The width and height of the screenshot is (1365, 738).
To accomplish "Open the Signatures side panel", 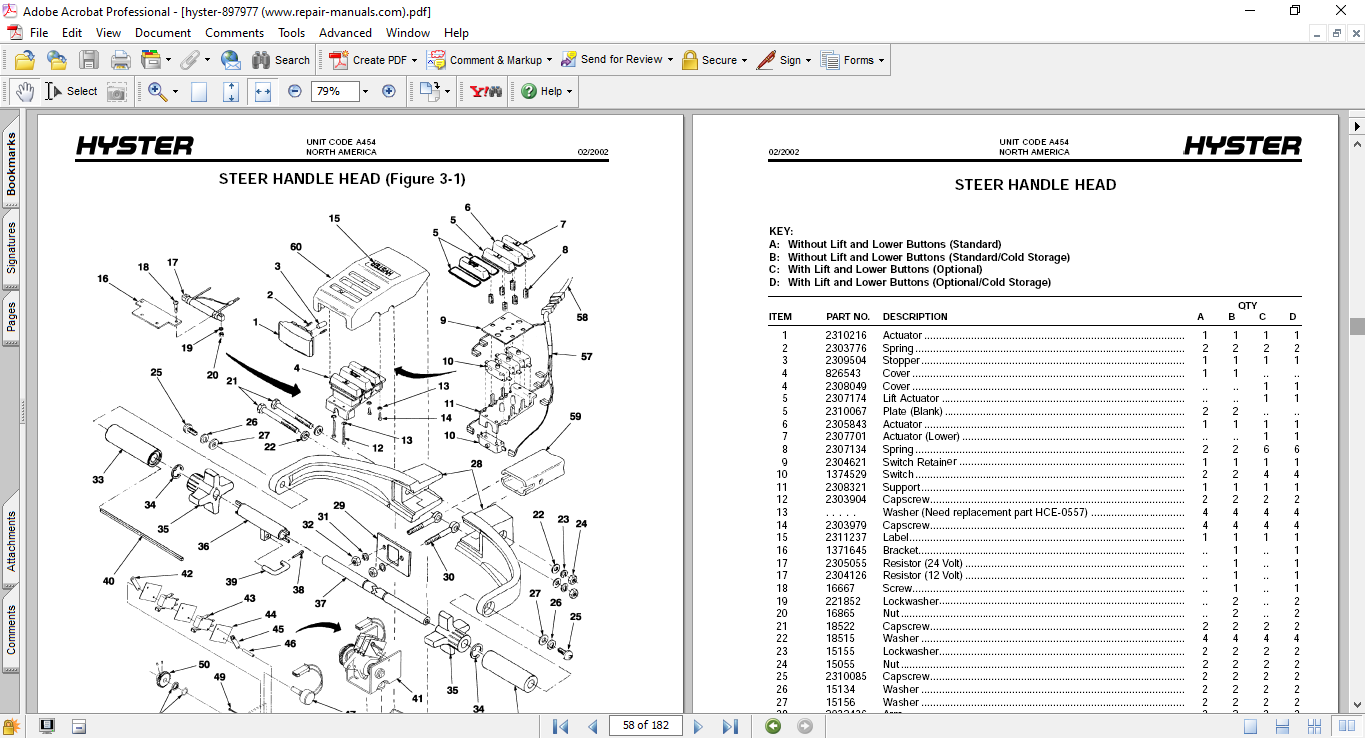I will (11, 247).
